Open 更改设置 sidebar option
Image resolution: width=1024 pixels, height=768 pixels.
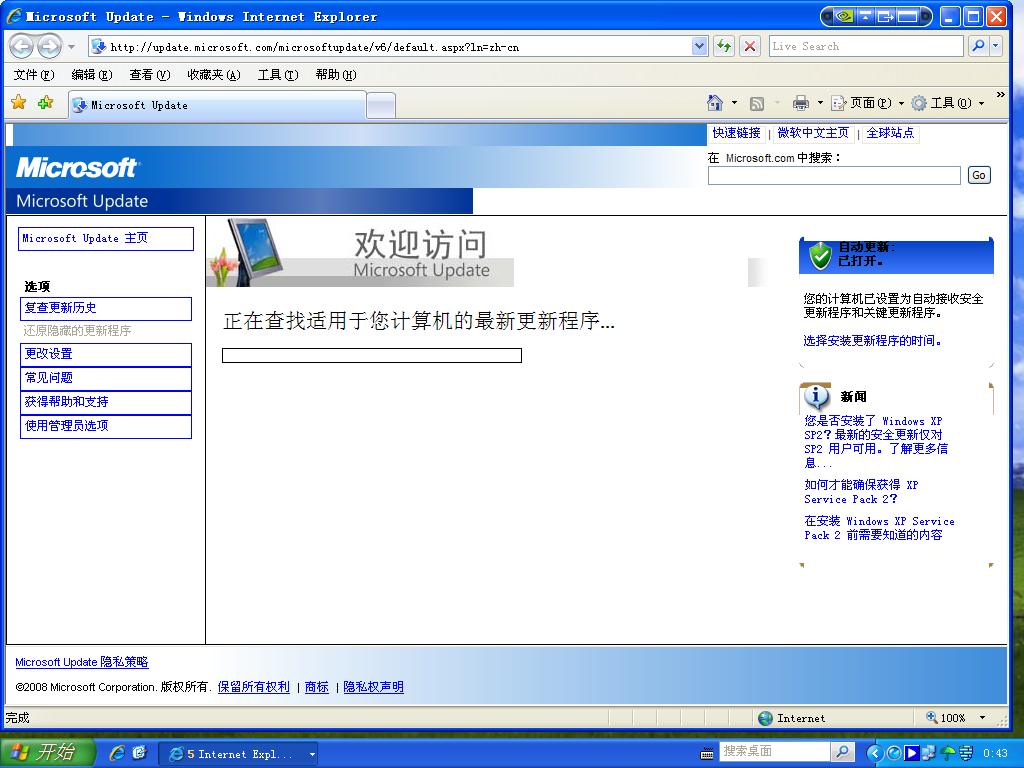pos(106,355)
